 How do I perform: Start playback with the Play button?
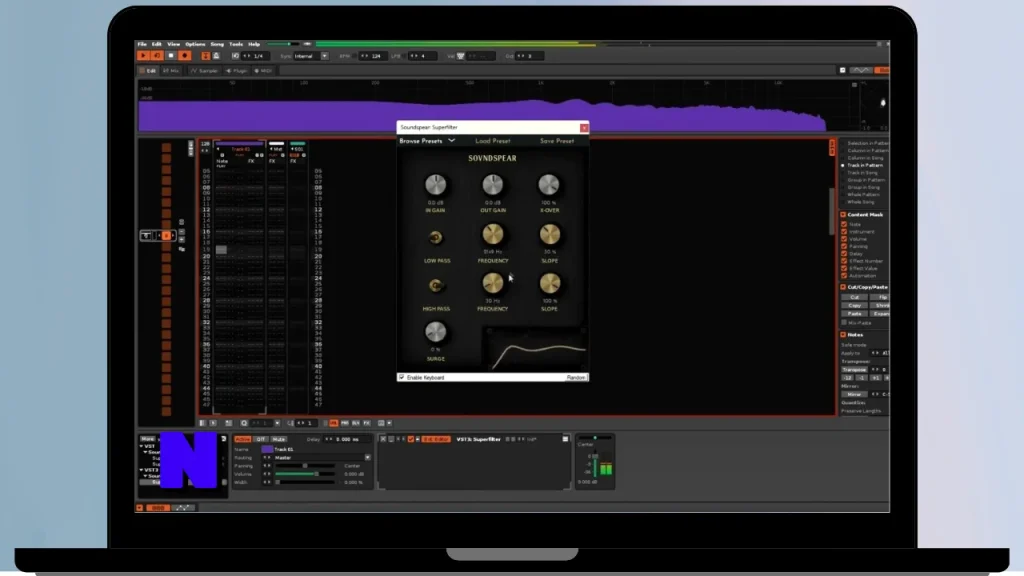coord(143,56)
